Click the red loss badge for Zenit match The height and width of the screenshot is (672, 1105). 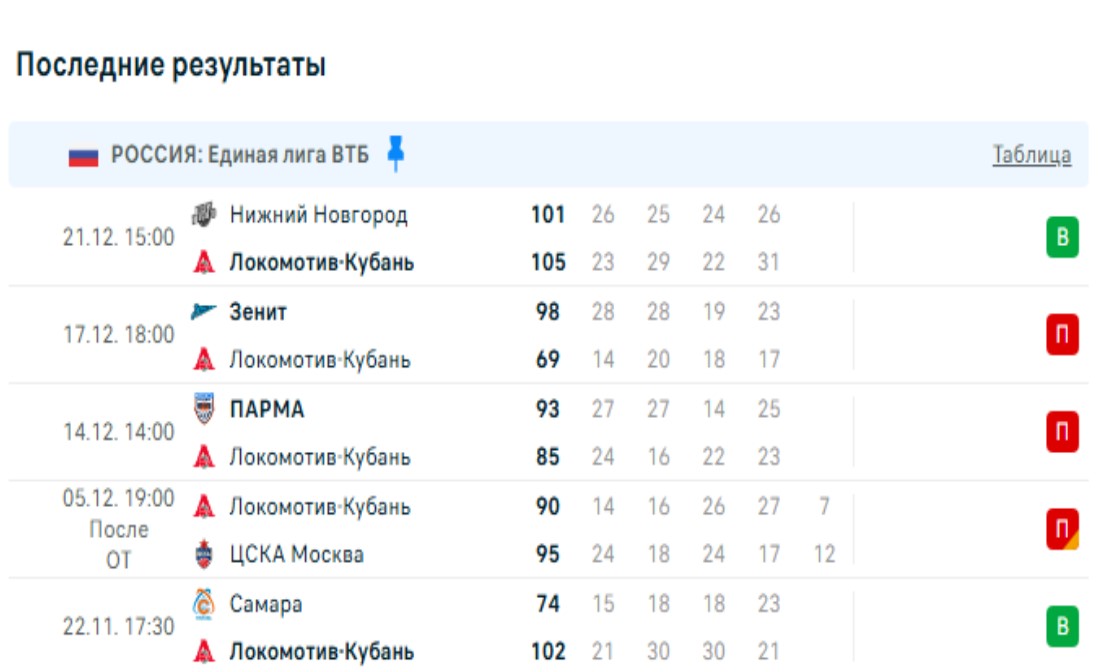click(1062, 335)
